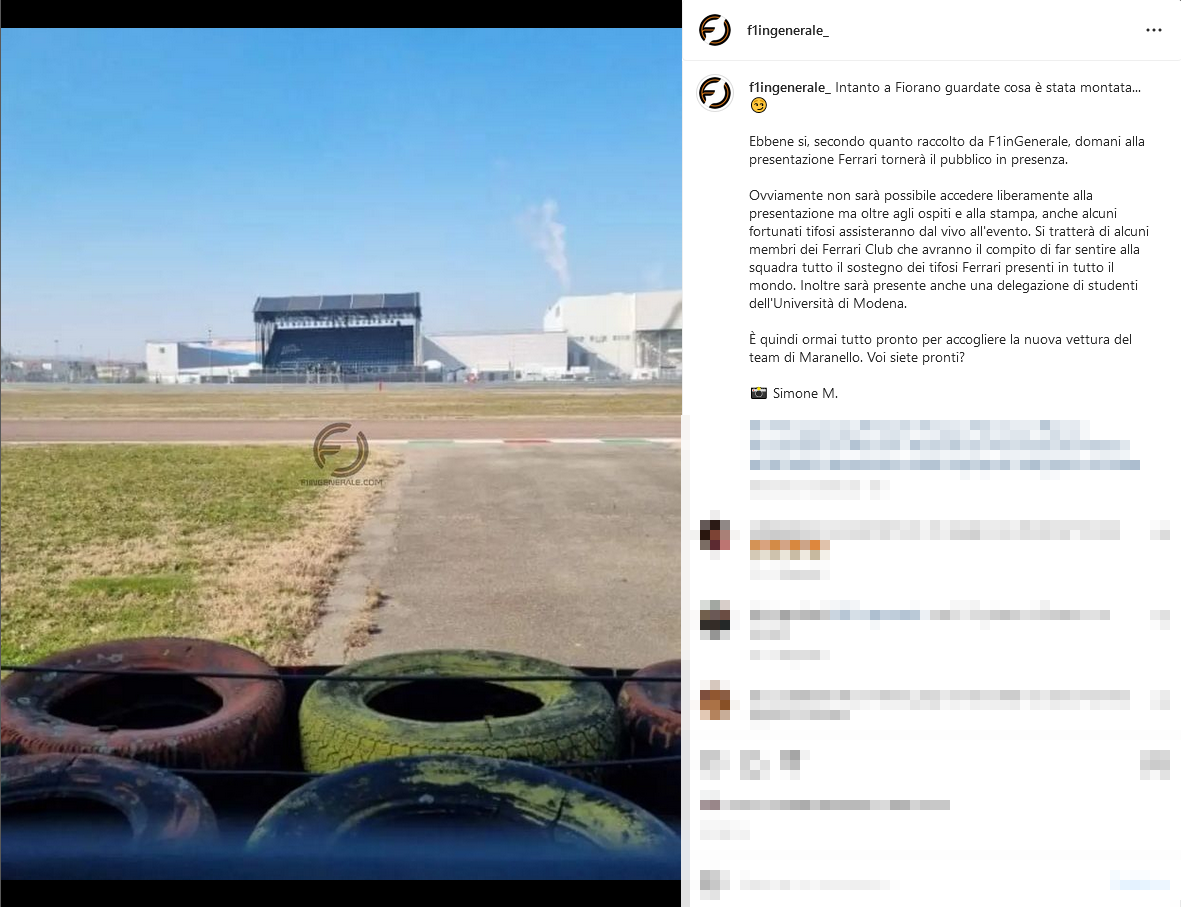The image size is (1181, 907).
Task: Open the list of likes below the action icons
Action: click(825, 805)
